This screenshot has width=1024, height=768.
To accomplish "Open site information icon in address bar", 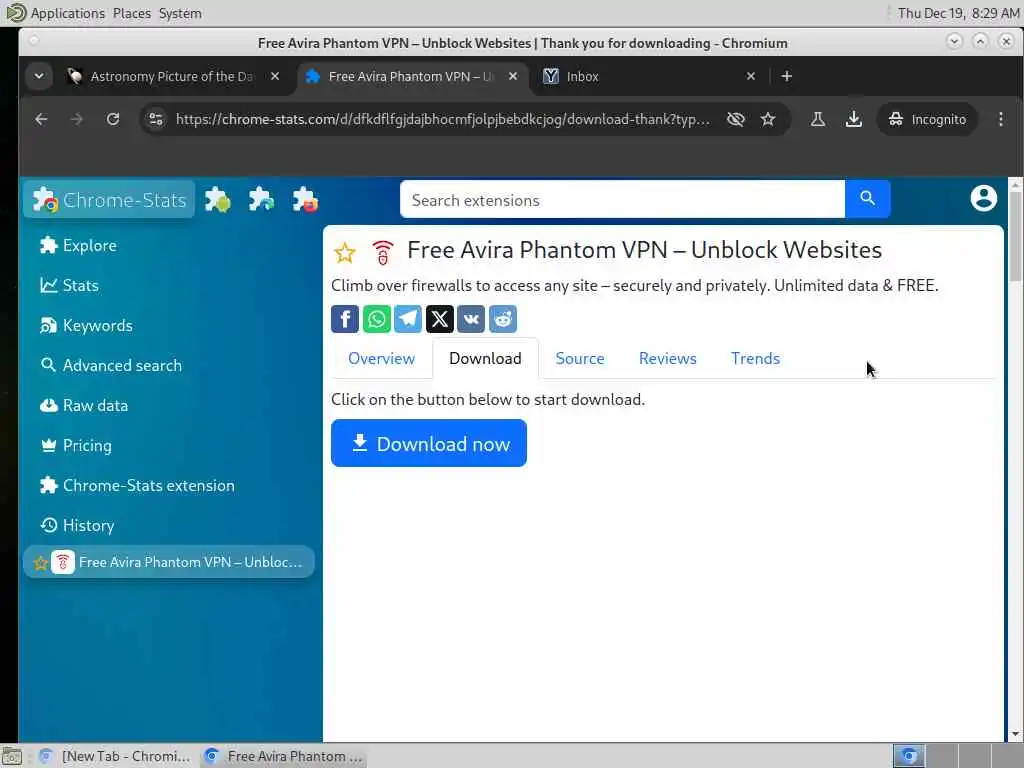I will [x=156, y=119].
